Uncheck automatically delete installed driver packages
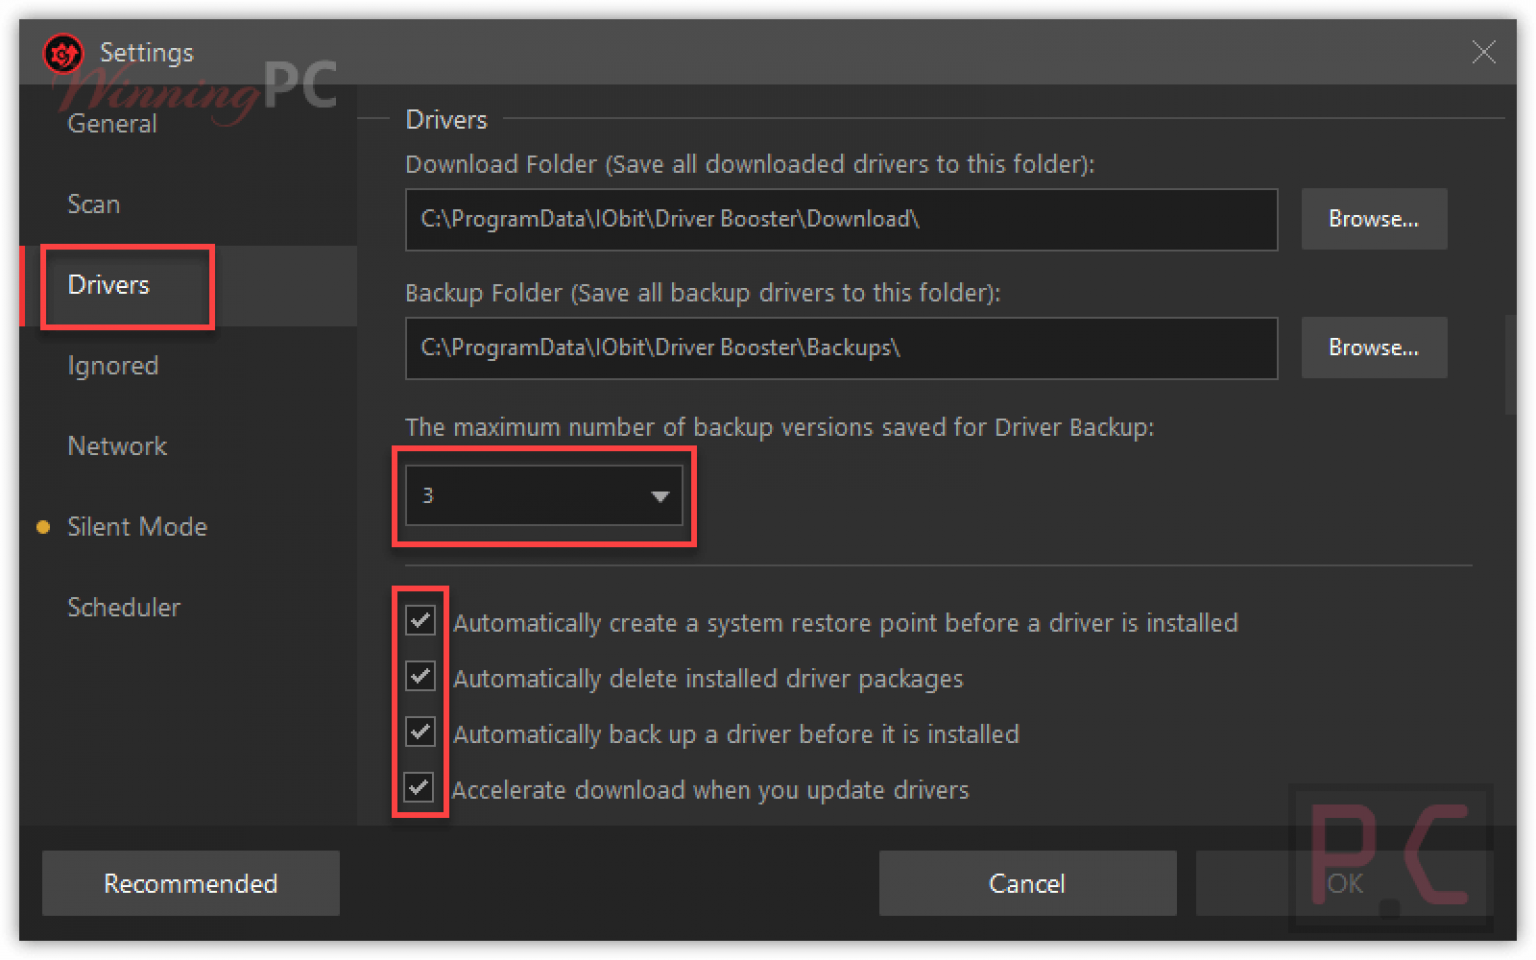The width and height of the screenshot is (1536, 960). coord(421,676)
